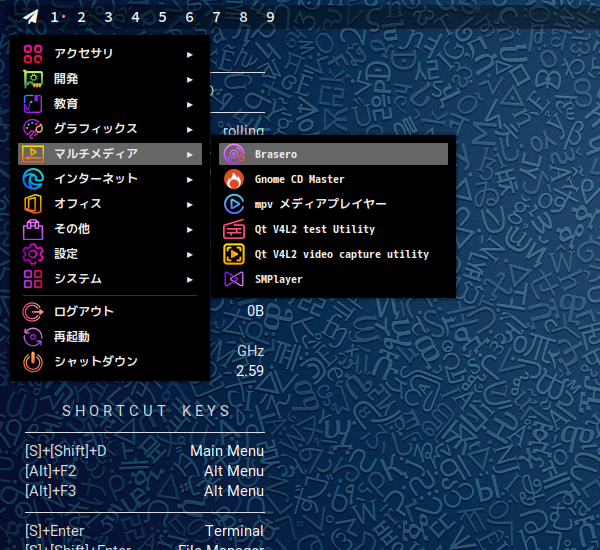Click the [S]+[Shift]+D shortcut text
Viewport: 600px width, 550px height.
66,451
